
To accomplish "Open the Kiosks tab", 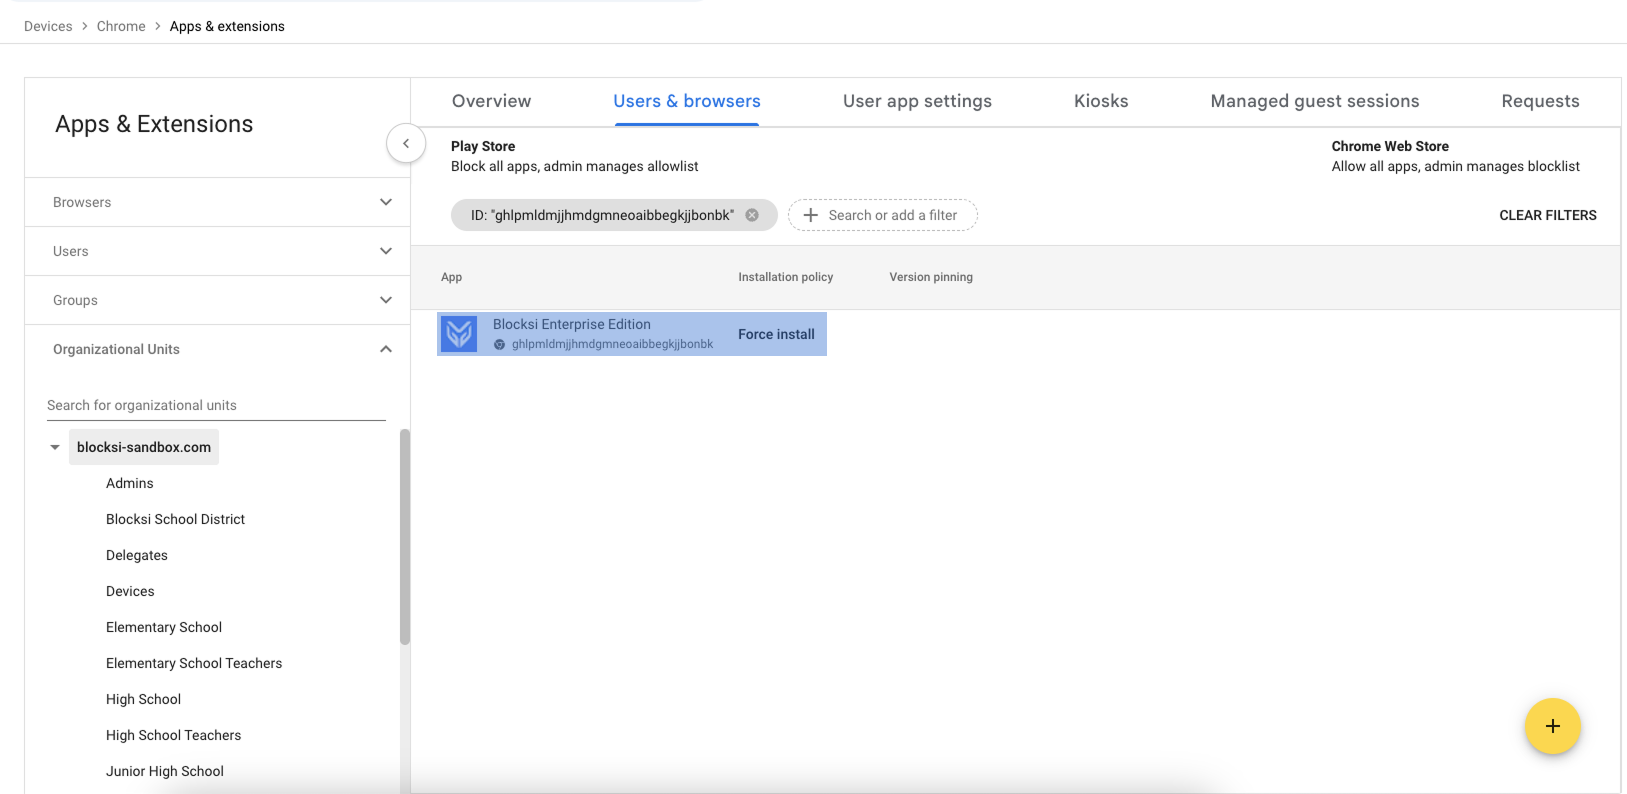I will 1101,101.
